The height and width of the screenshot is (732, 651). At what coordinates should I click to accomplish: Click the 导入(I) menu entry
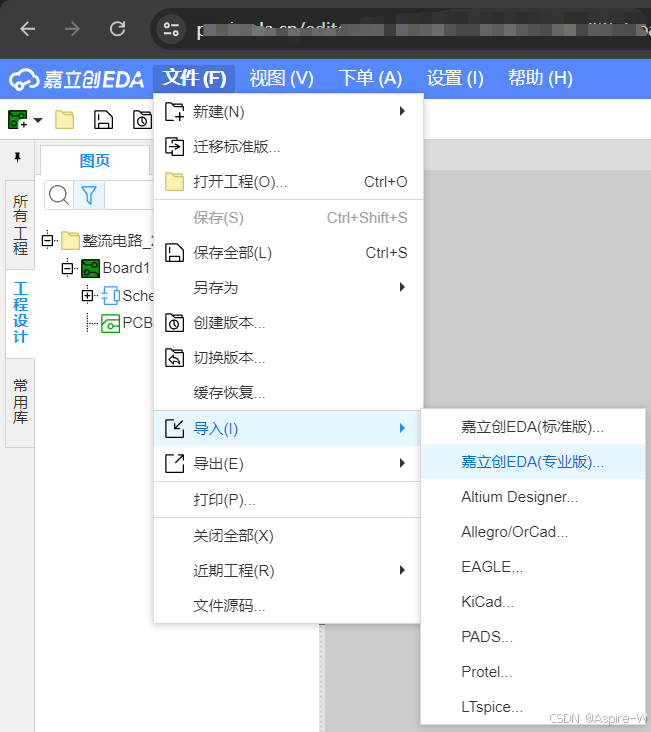coord(287,429)
